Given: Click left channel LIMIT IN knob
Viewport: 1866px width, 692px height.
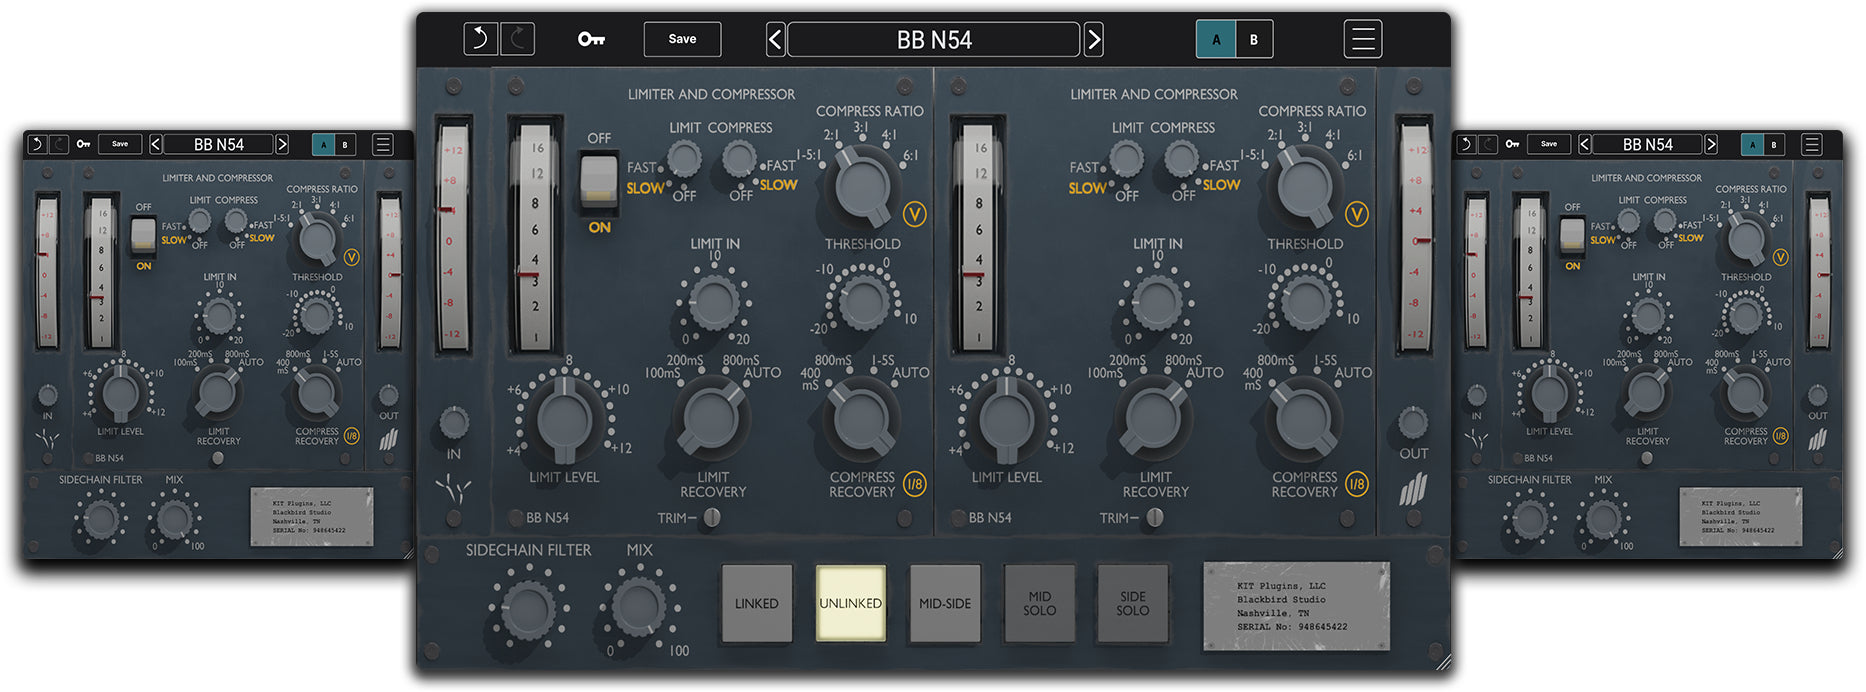Looking at the screenshot, I should (x=714, y=301).
